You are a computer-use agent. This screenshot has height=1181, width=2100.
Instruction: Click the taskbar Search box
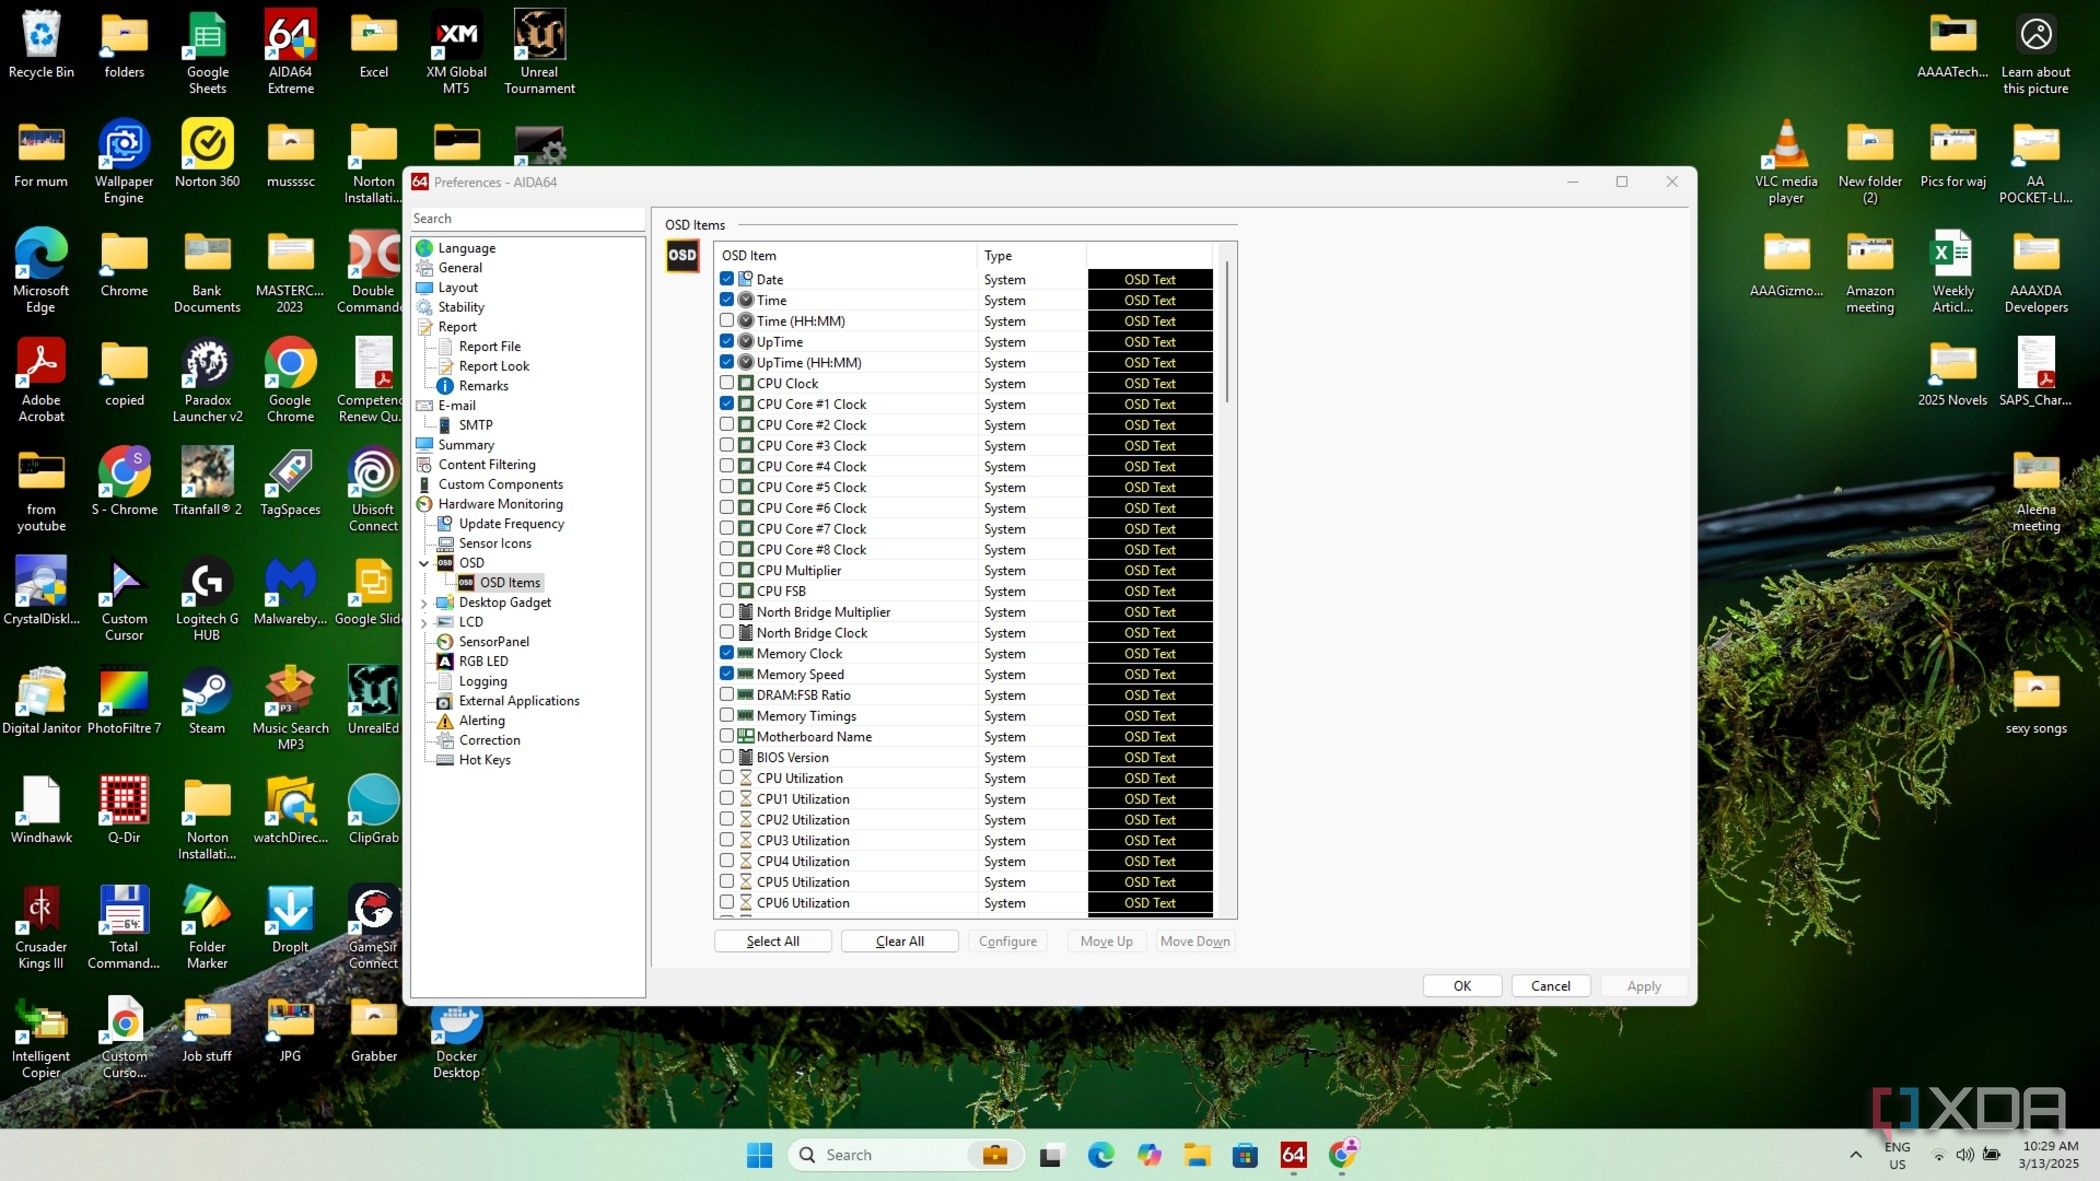point(905,1155)
